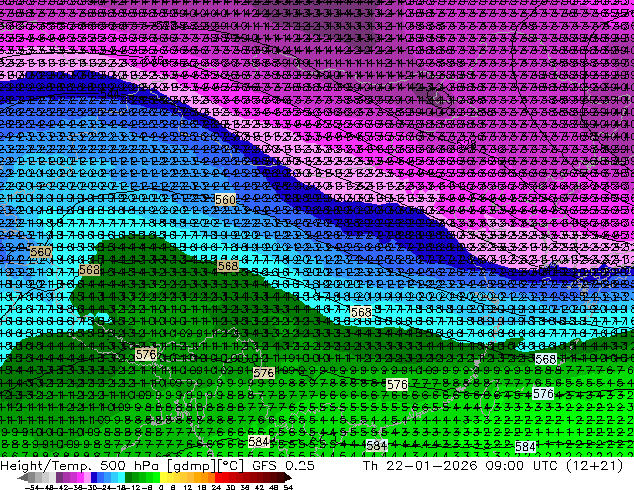Click the "Height/Temp." caption text
Screen dimensions: 634x490
46,466
